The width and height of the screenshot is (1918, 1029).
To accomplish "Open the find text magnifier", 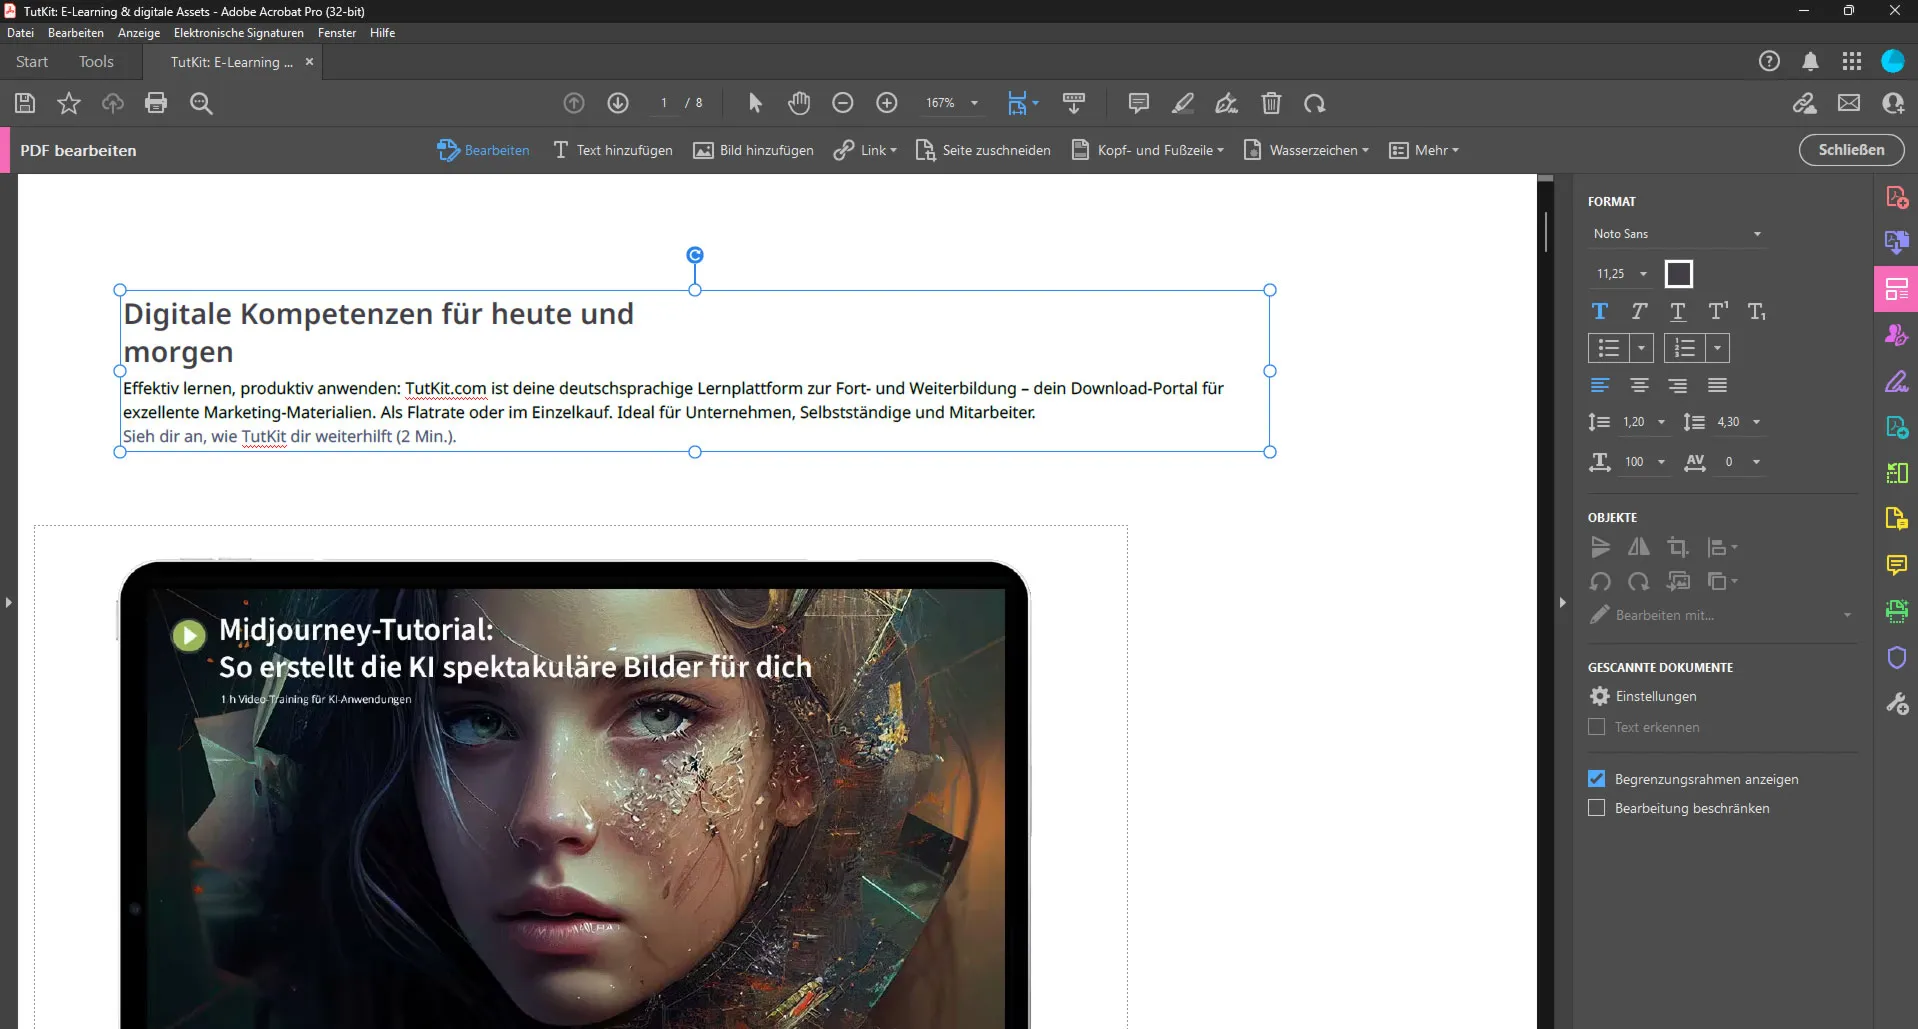I will coord(201,103).
